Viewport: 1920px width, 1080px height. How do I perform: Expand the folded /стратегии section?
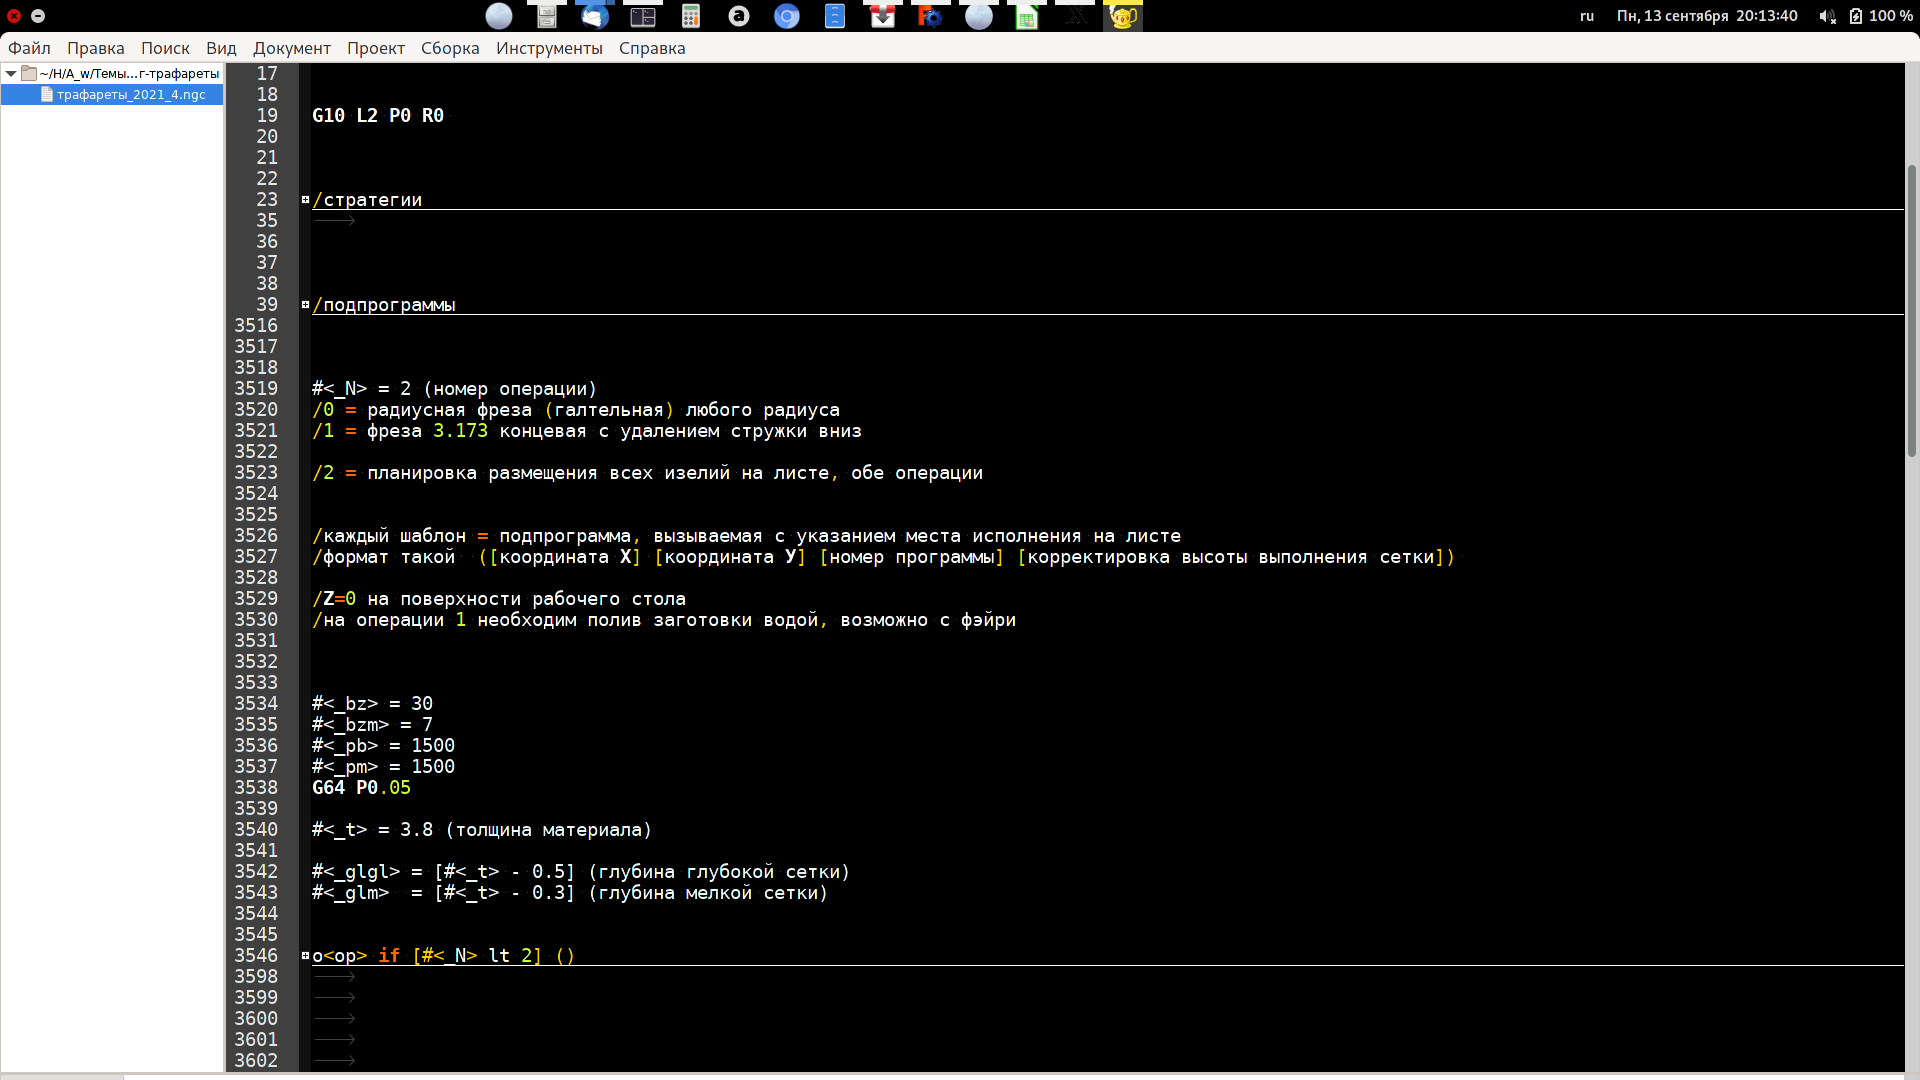(x=305, y=200)
